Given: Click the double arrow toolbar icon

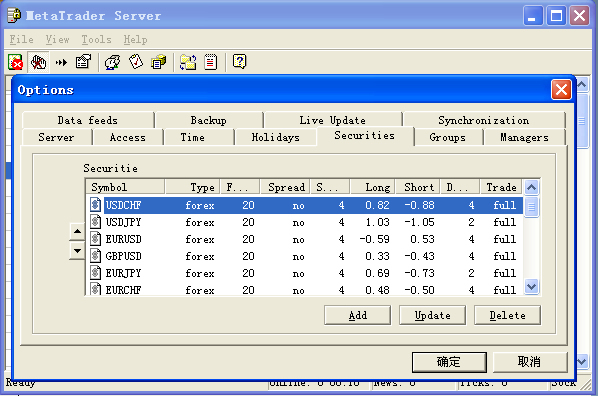Looking at the screenshot, I should click(61, 62).
